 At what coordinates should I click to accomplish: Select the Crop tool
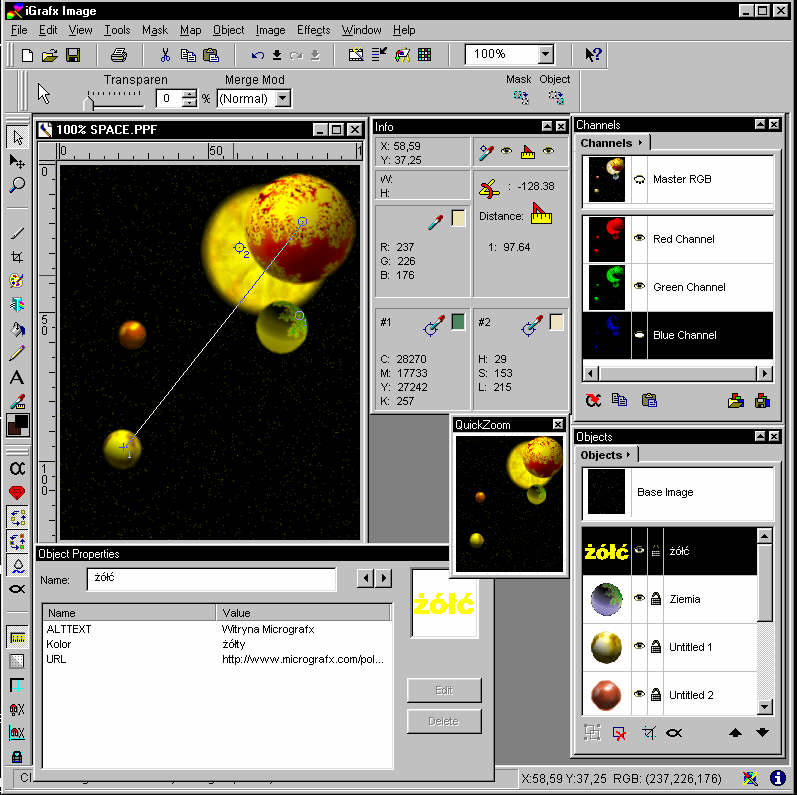(17, 257)
